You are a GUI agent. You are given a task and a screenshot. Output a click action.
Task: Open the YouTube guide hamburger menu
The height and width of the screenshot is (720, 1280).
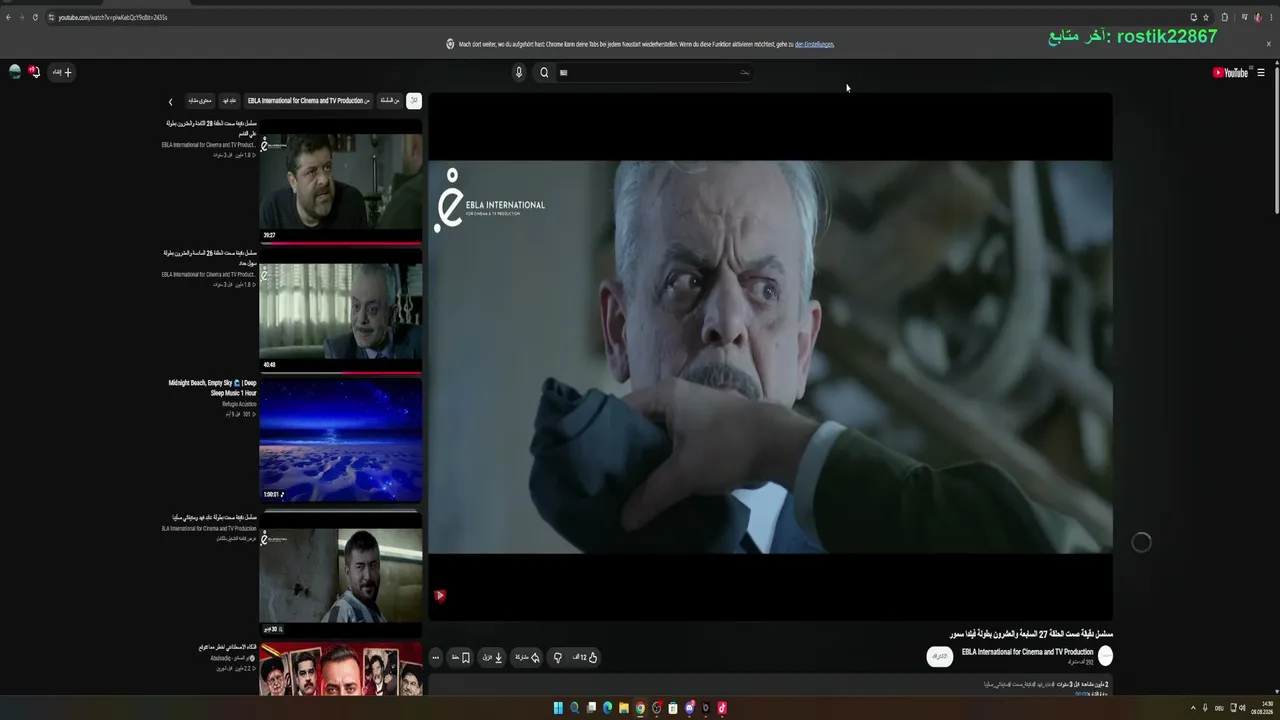coord(1261,72)
